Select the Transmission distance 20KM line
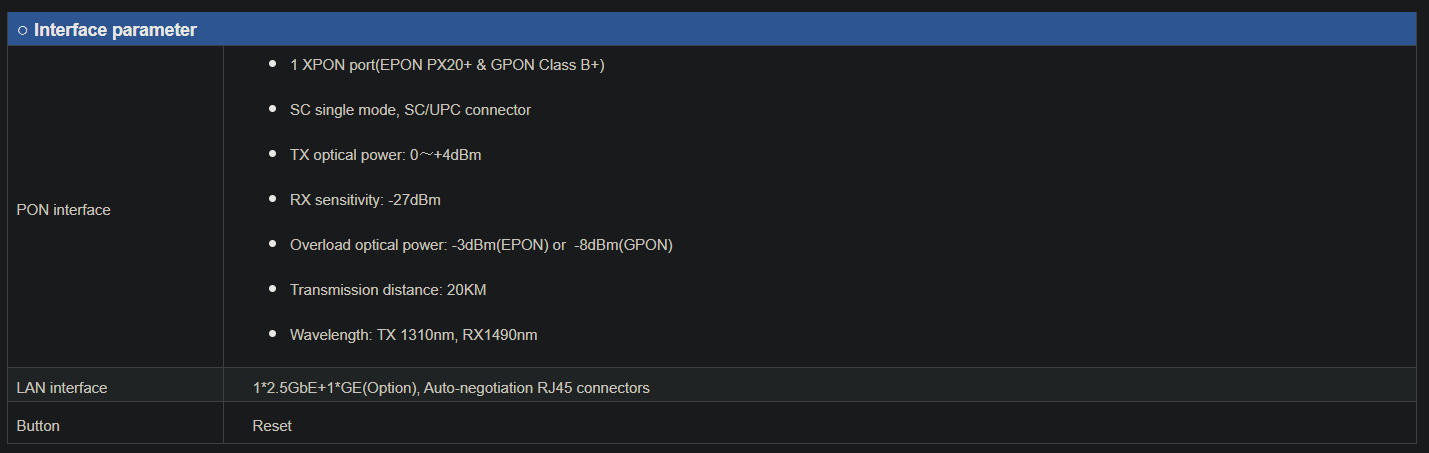1429x453 pixels. click(x=388, y=290)
